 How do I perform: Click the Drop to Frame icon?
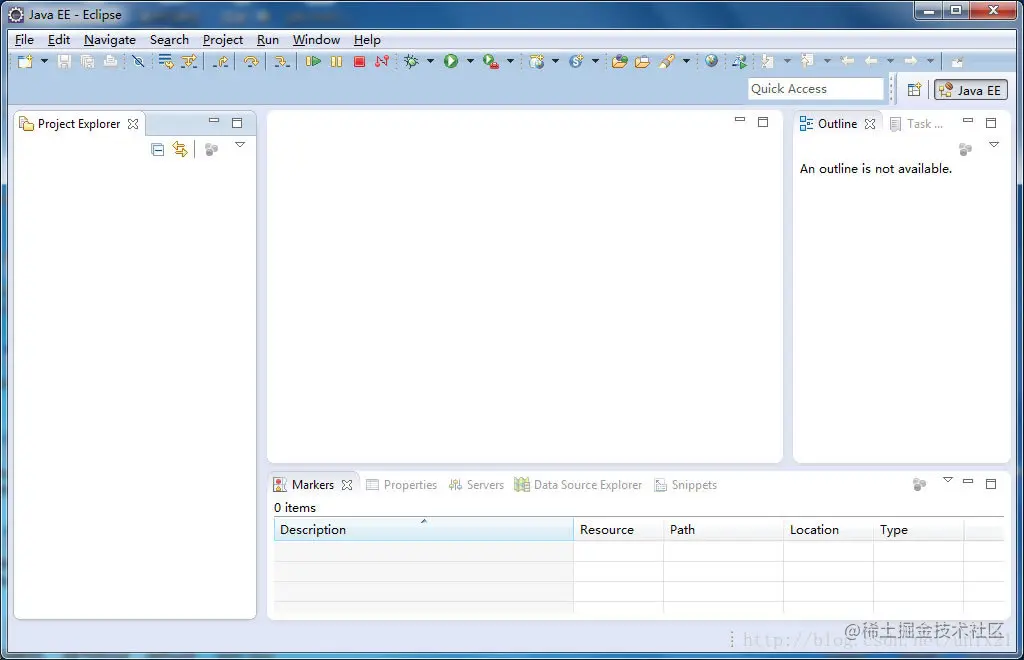click(x=166, y=61)
